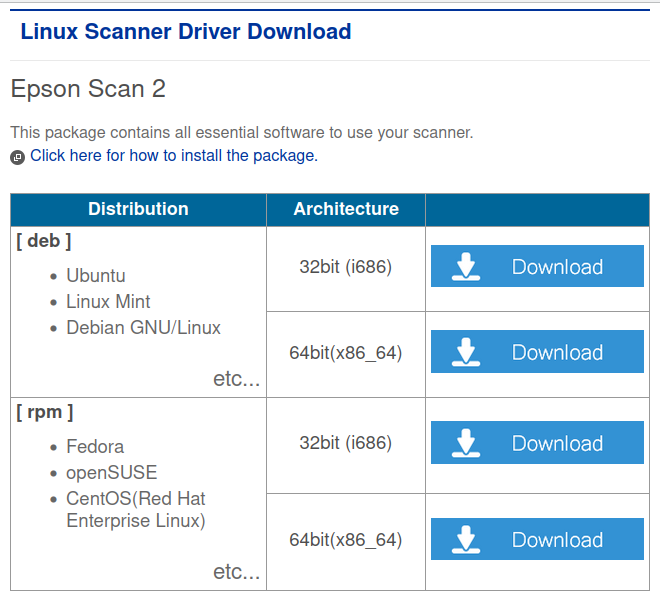The width and height of the screenshot is (660, 603).
Task: Click the '[ deb ]' package label
Action: tap(44, 241)
